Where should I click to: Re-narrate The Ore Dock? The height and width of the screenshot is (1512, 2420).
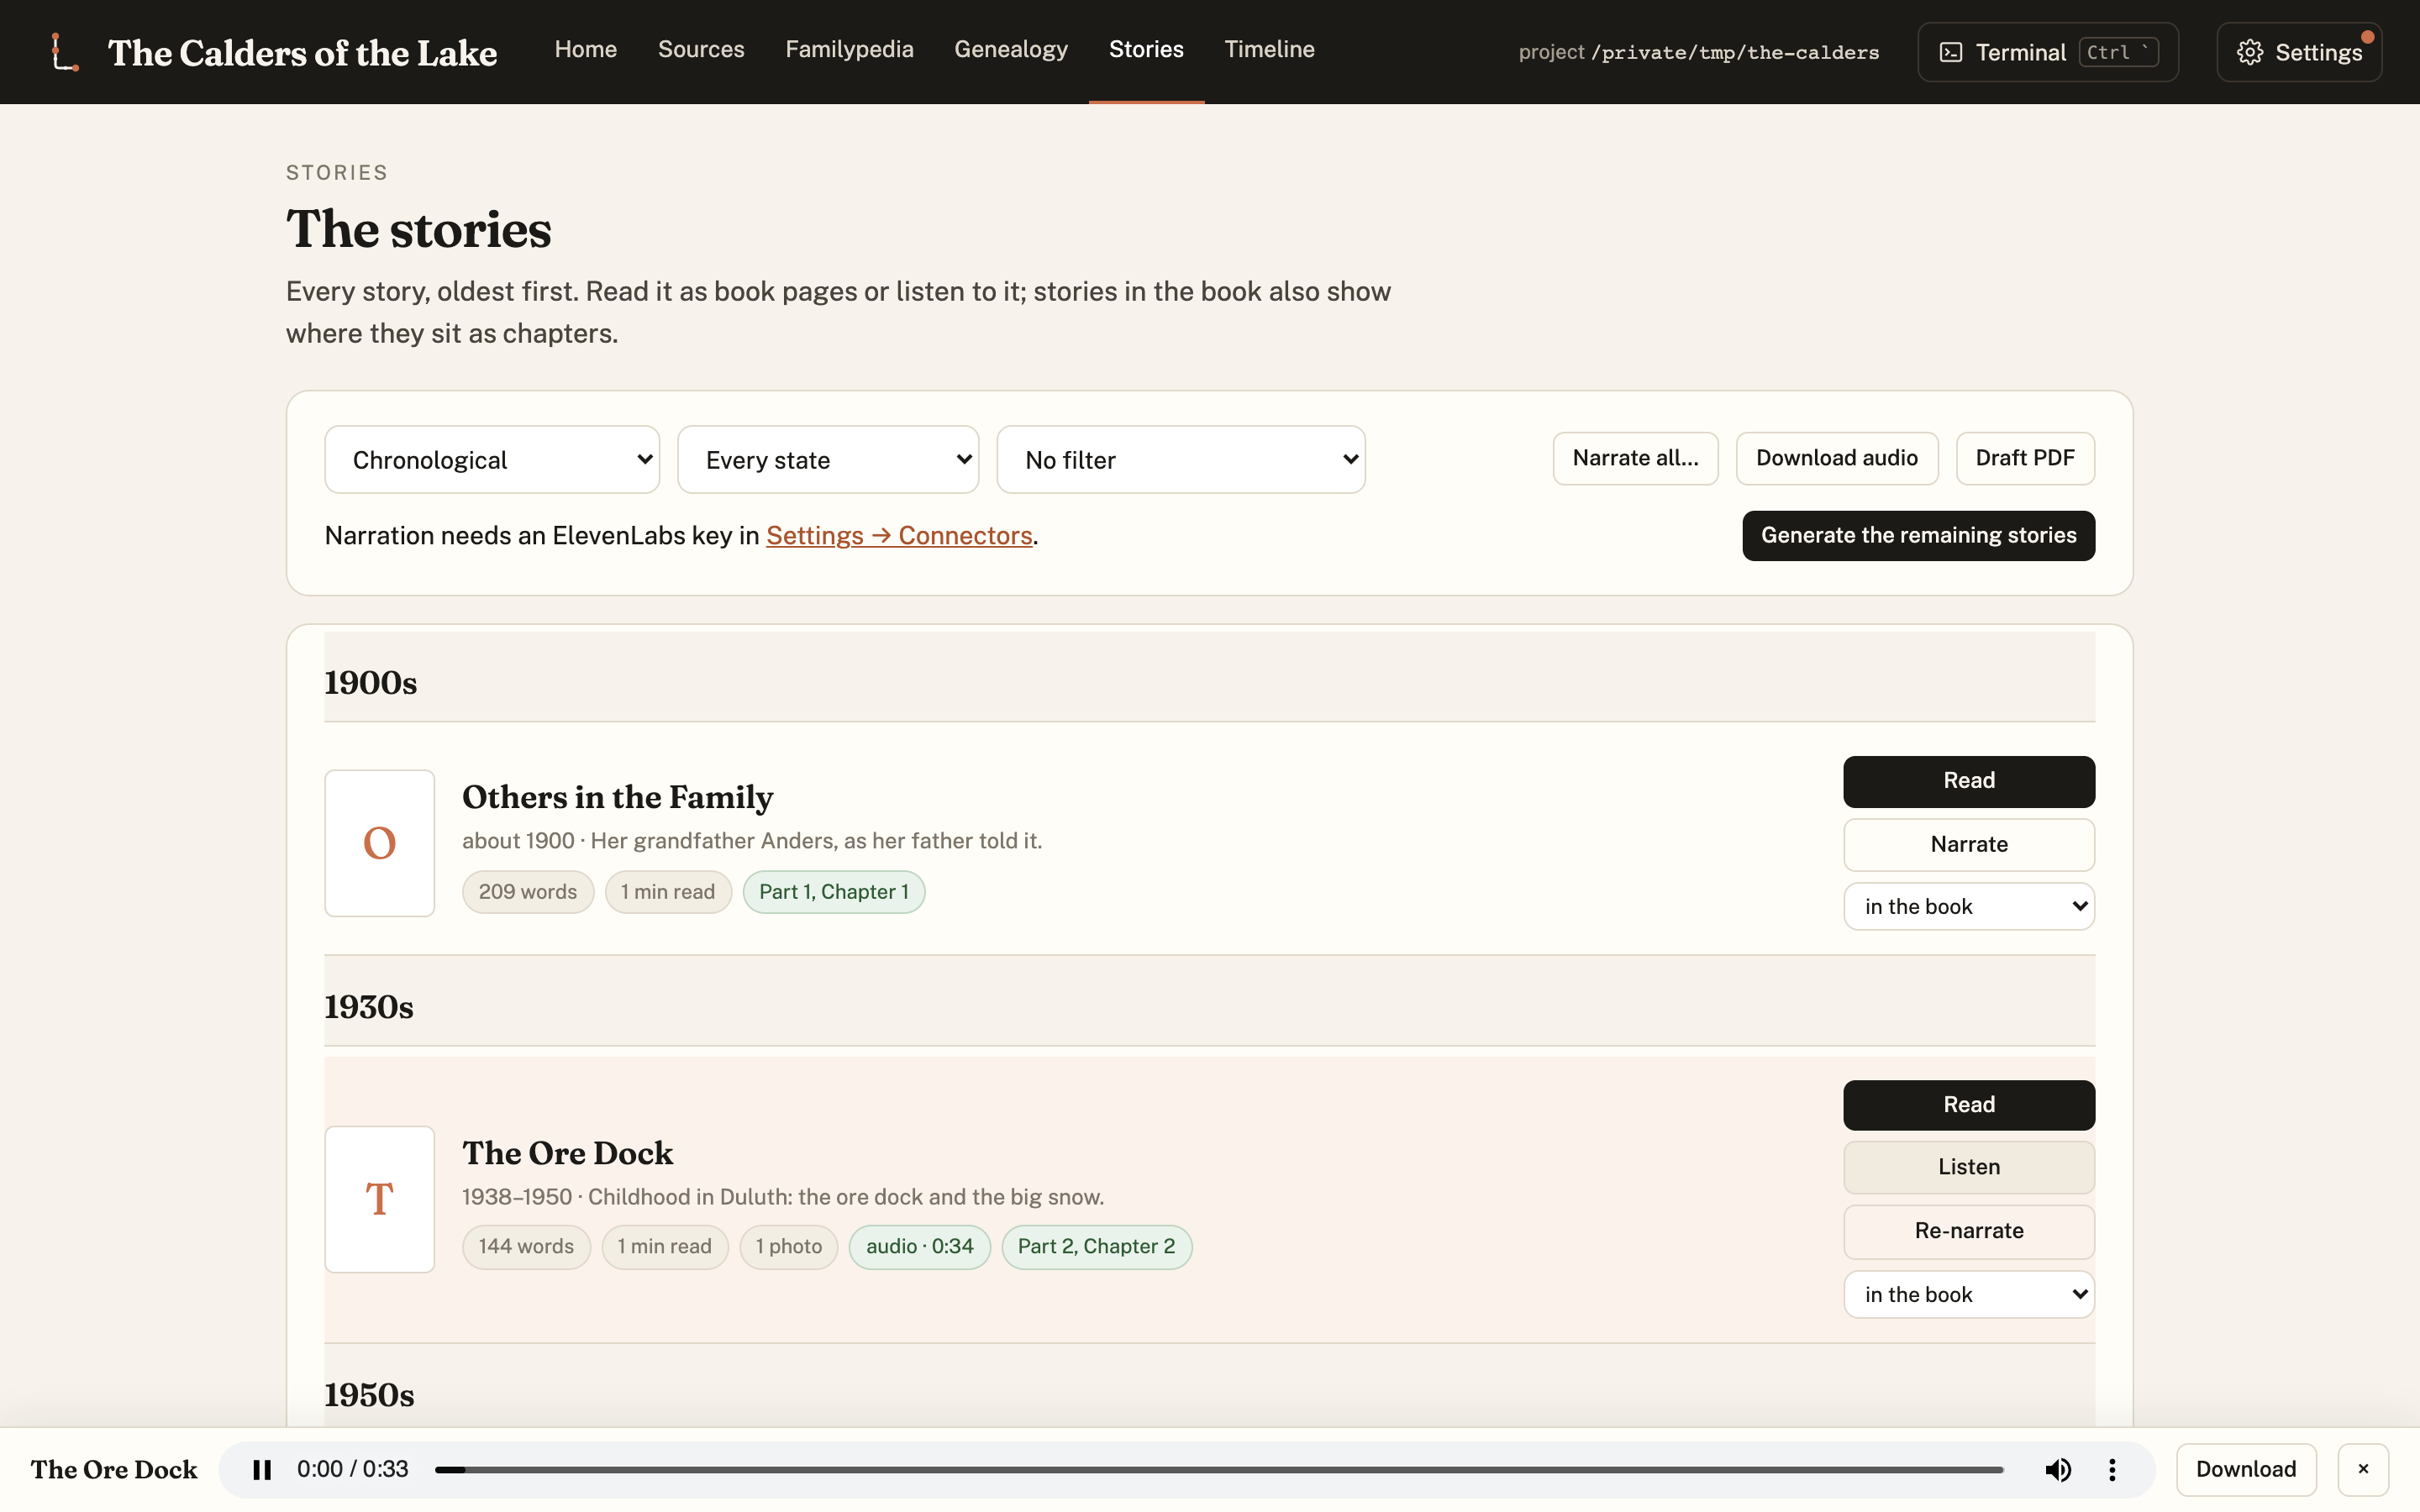click(x=1968, y=1231)
